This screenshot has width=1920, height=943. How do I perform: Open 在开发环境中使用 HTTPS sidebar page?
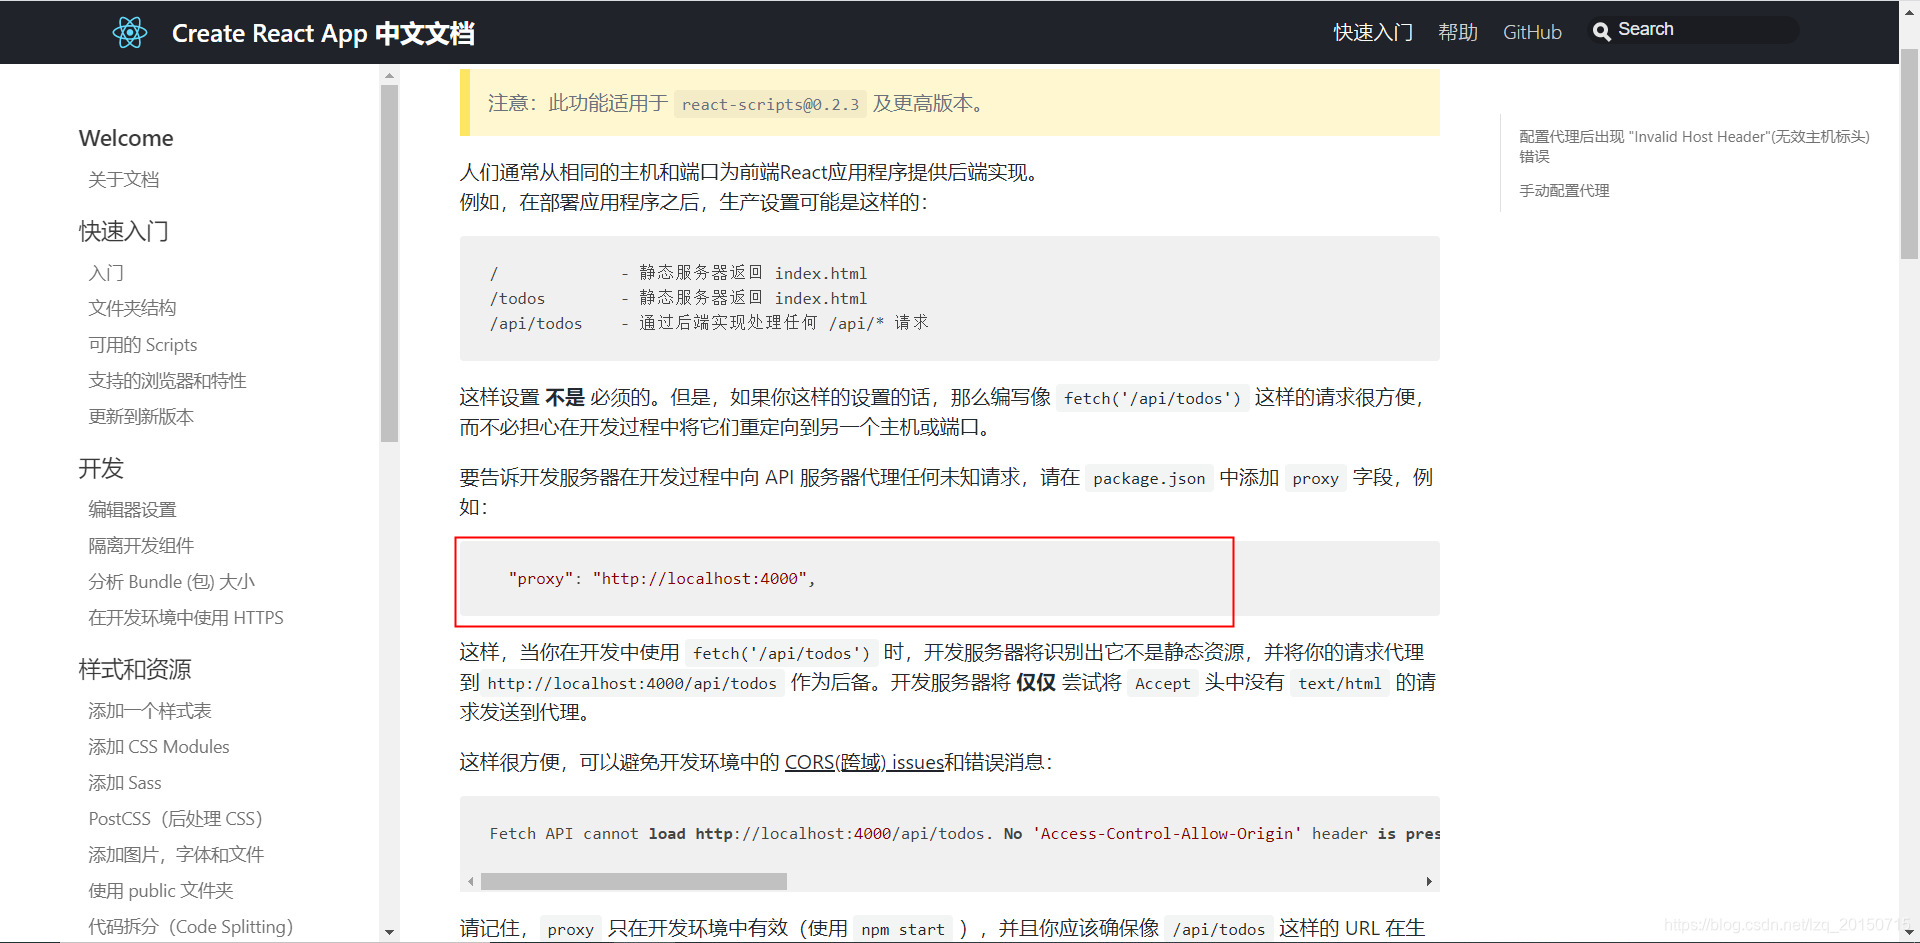click(186, 618)
